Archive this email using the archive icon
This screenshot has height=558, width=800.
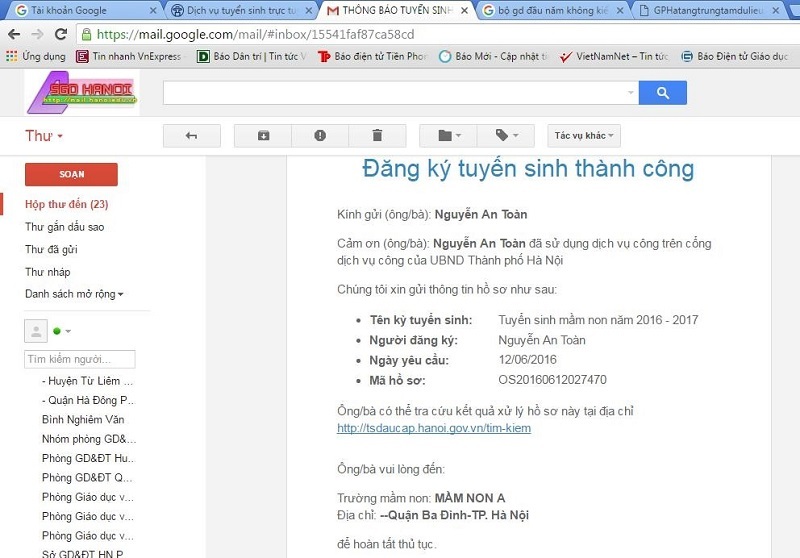click(263, 135)
